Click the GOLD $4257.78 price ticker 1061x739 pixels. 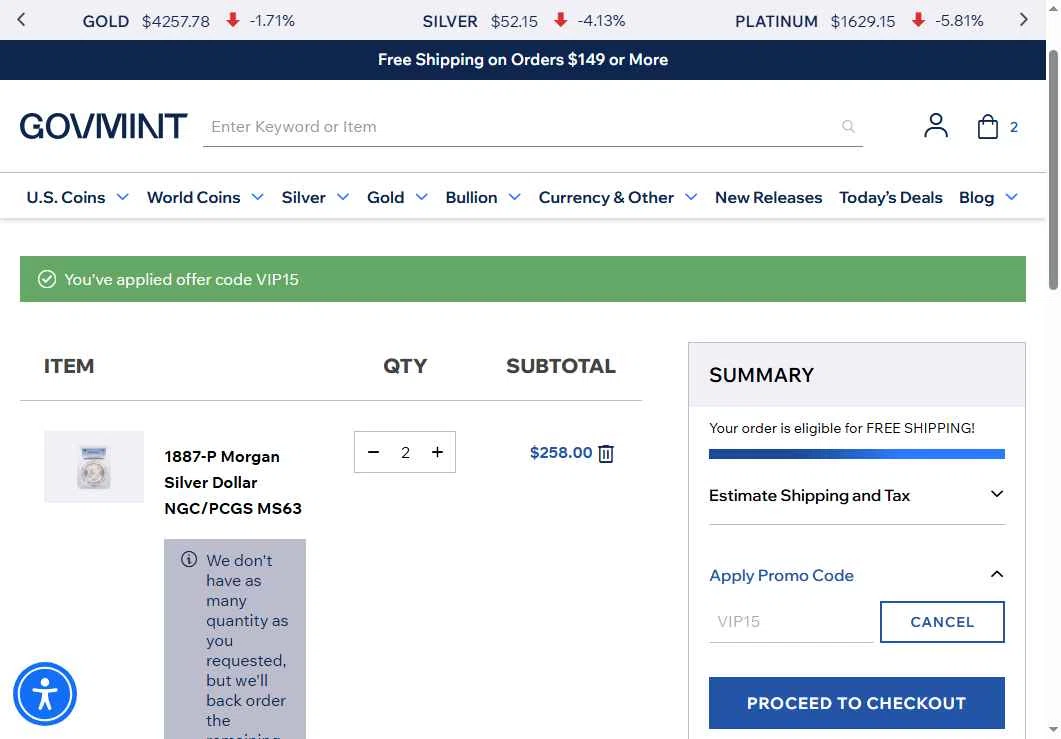click(189, 21)
